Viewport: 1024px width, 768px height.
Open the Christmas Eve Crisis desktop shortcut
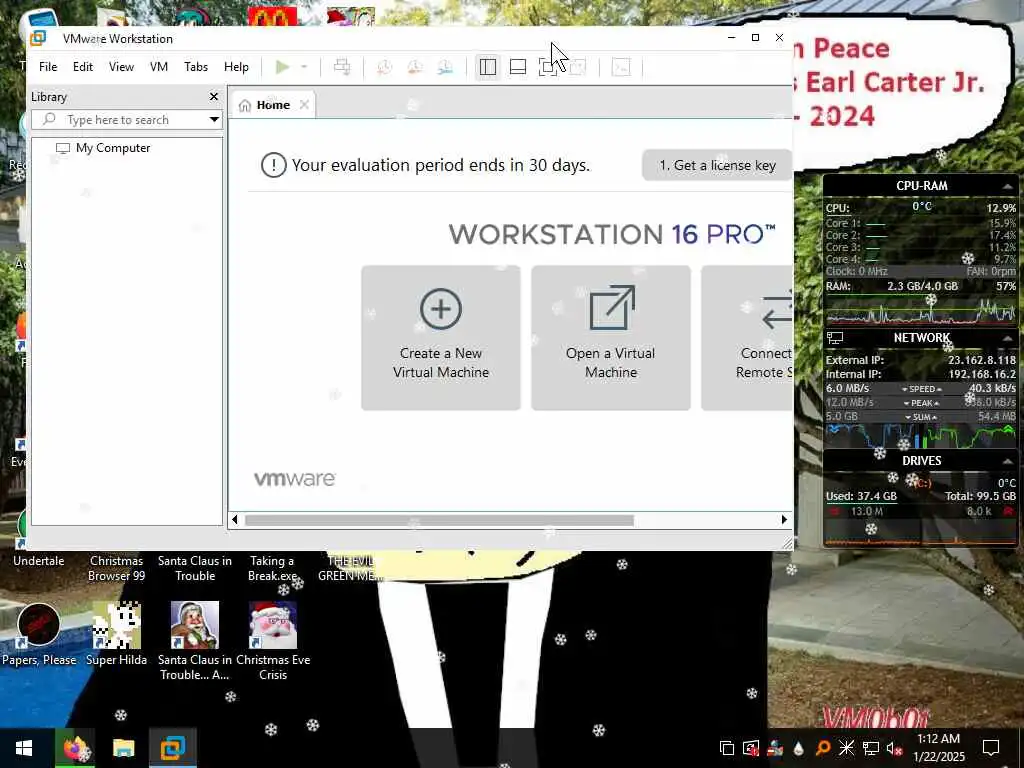273,641
